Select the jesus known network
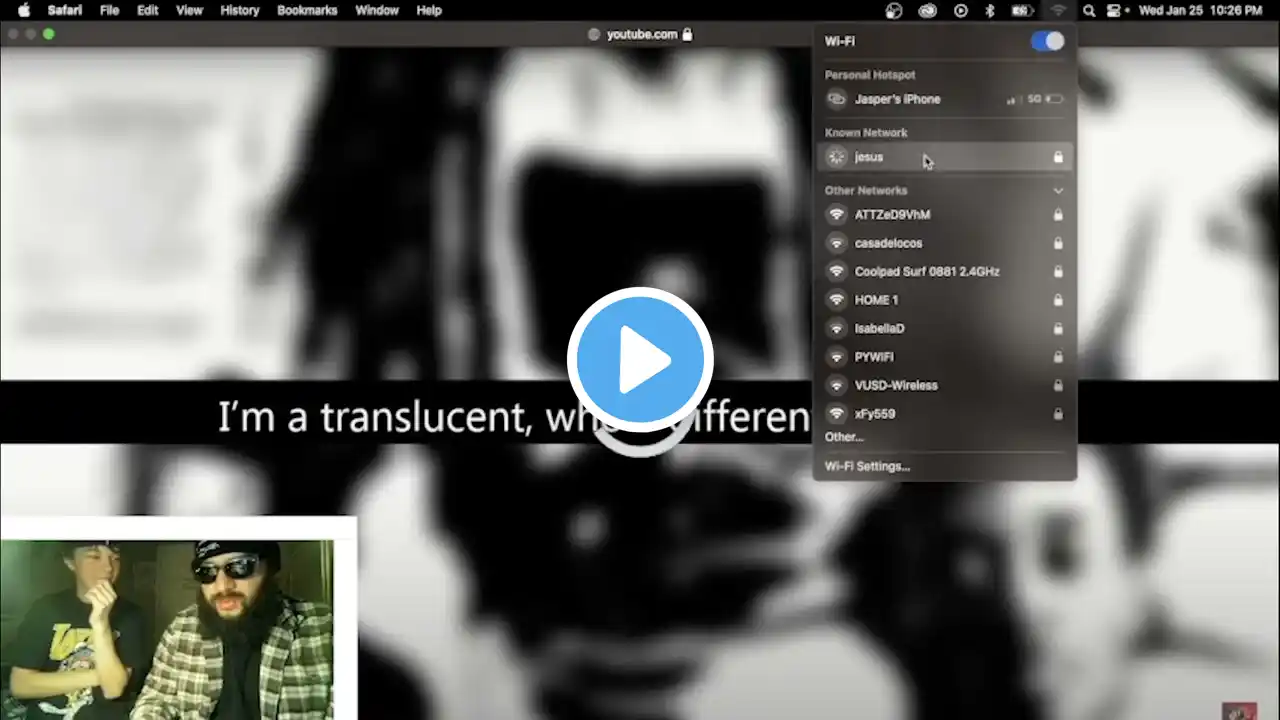The width and height of the screenshot is (1280, 720). pyautogui.click(x=944, y=157)
